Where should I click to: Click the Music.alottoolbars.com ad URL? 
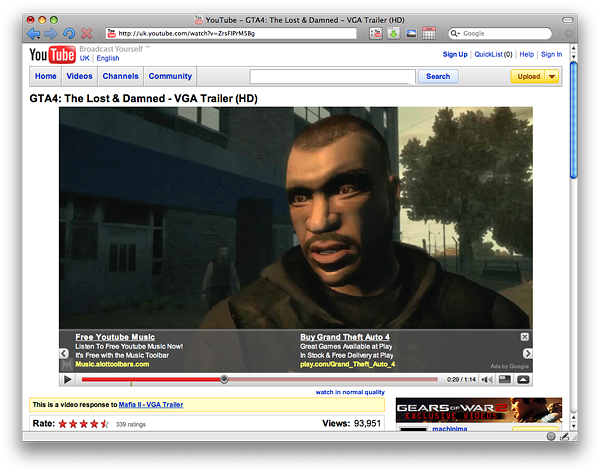coord(112,364)
